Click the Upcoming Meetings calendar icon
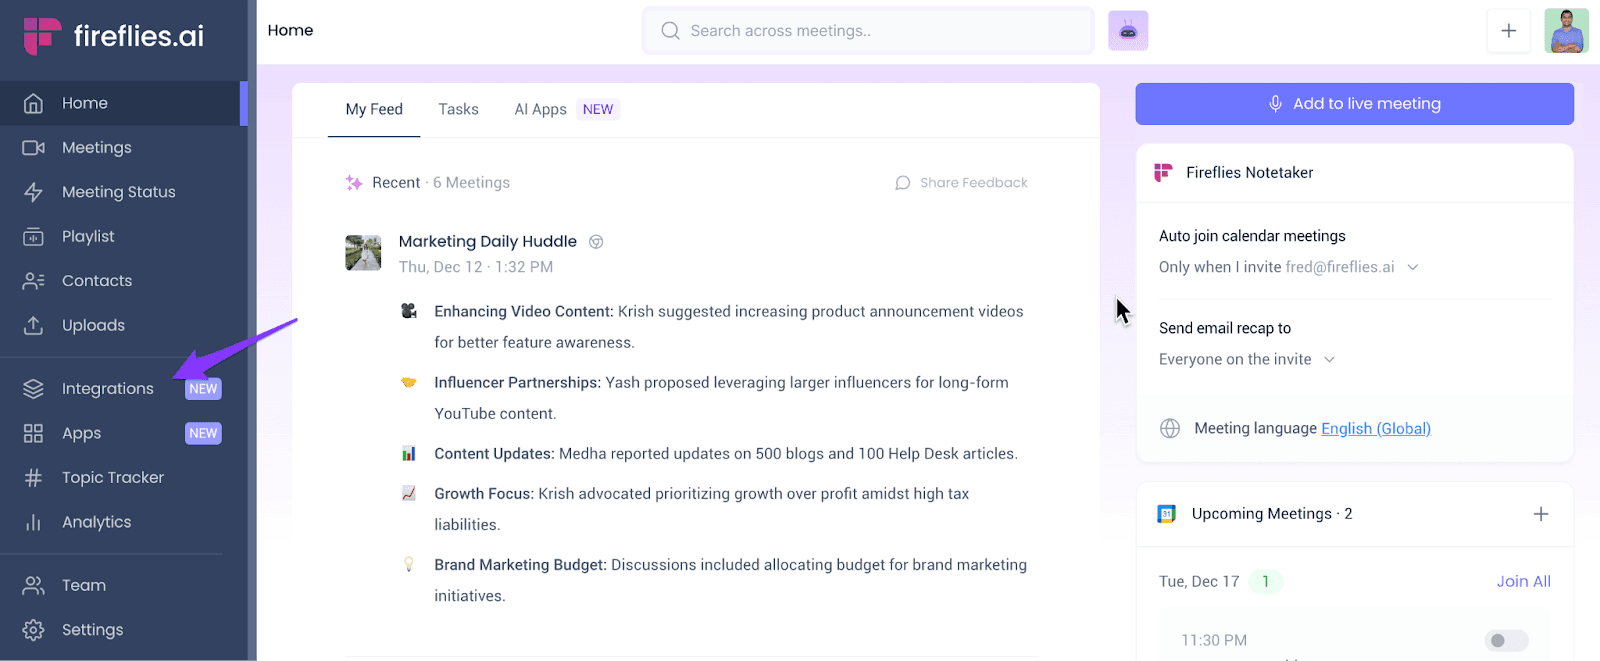This screenshot has height=661, width=1600. (1166, 514)
